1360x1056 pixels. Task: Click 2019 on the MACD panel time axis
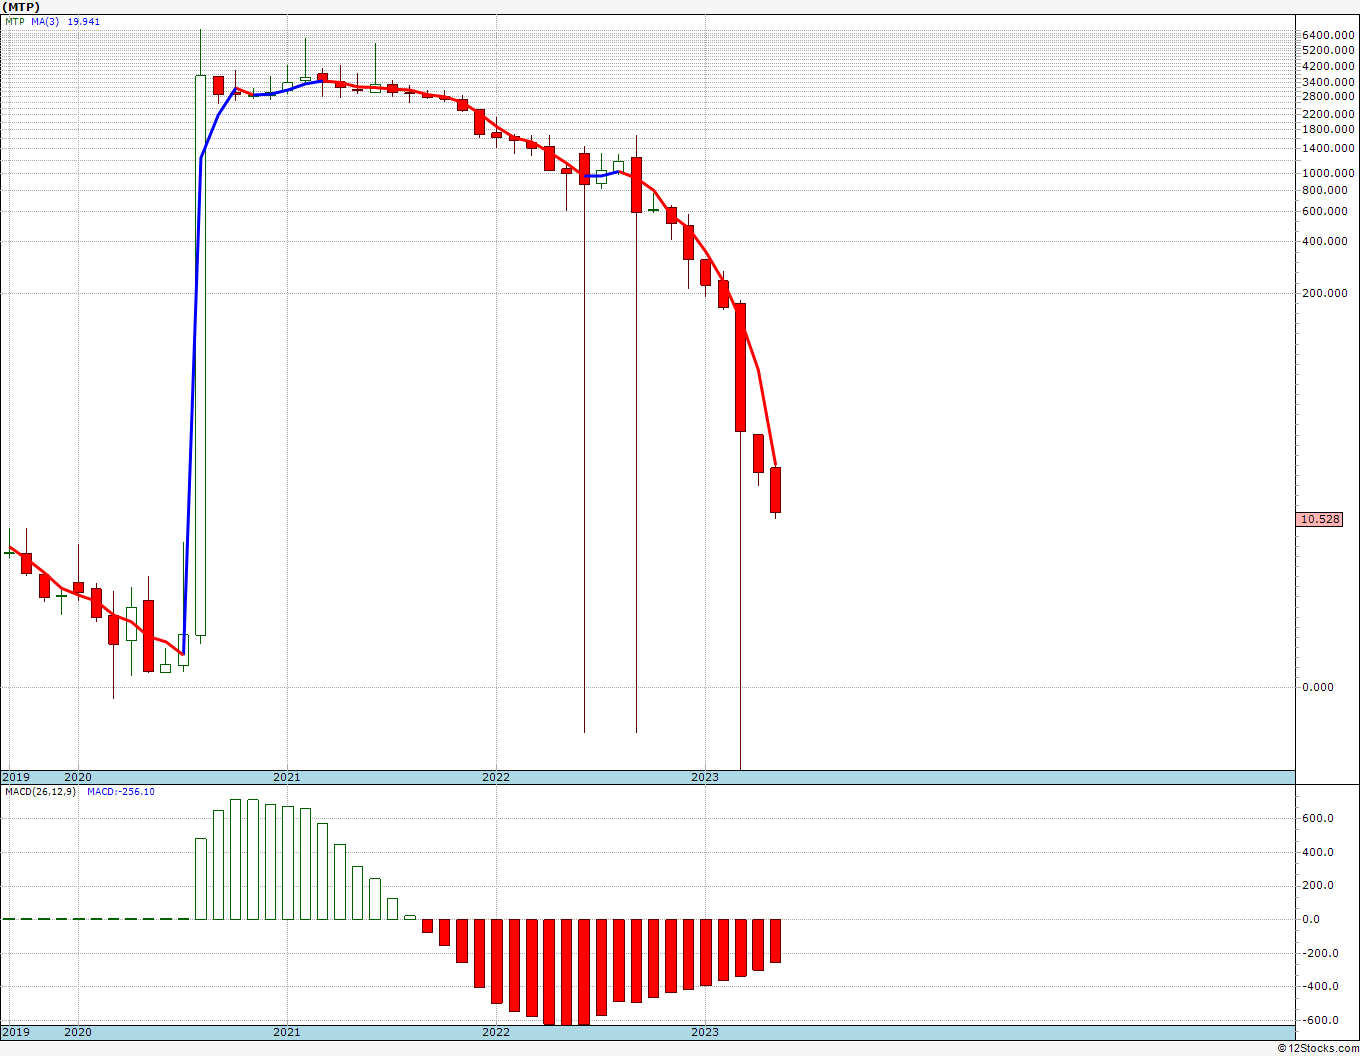point(15,1032)
